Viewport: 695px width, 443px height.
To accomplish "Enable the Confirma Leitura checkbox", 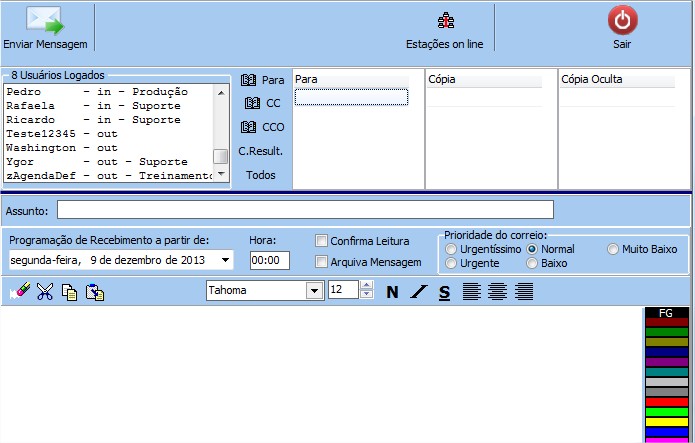I will (322, 240).
